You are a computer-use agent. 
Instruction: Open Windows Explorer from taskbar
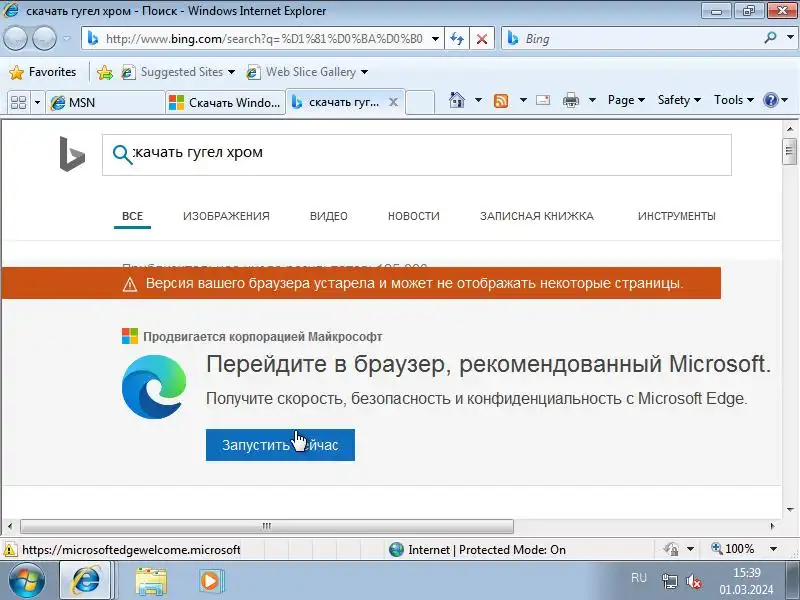click(151, 582)
